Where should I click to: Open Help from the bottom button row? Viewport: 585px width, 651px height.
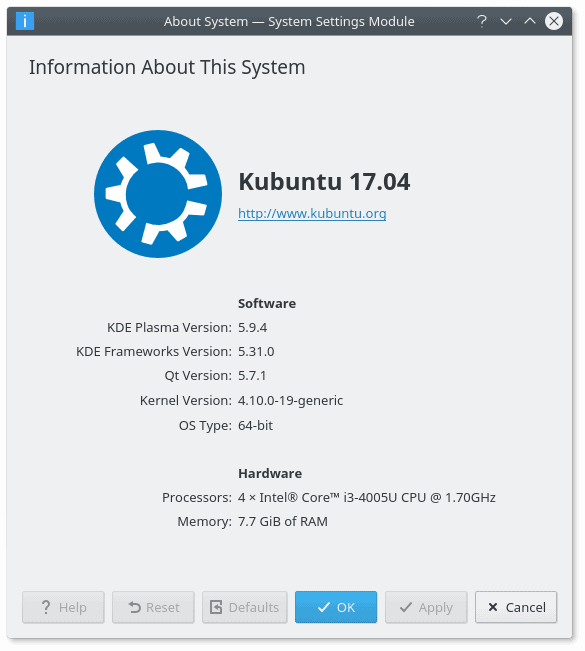tap(63, 607)
